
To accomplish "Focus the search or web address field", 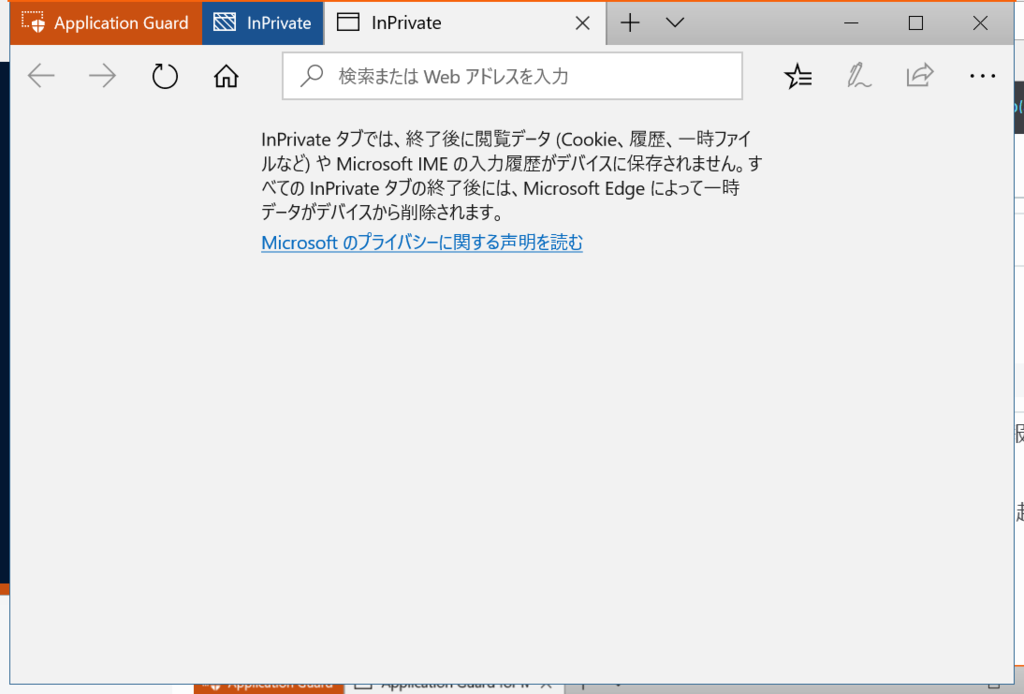I will [x=513, y=76].
